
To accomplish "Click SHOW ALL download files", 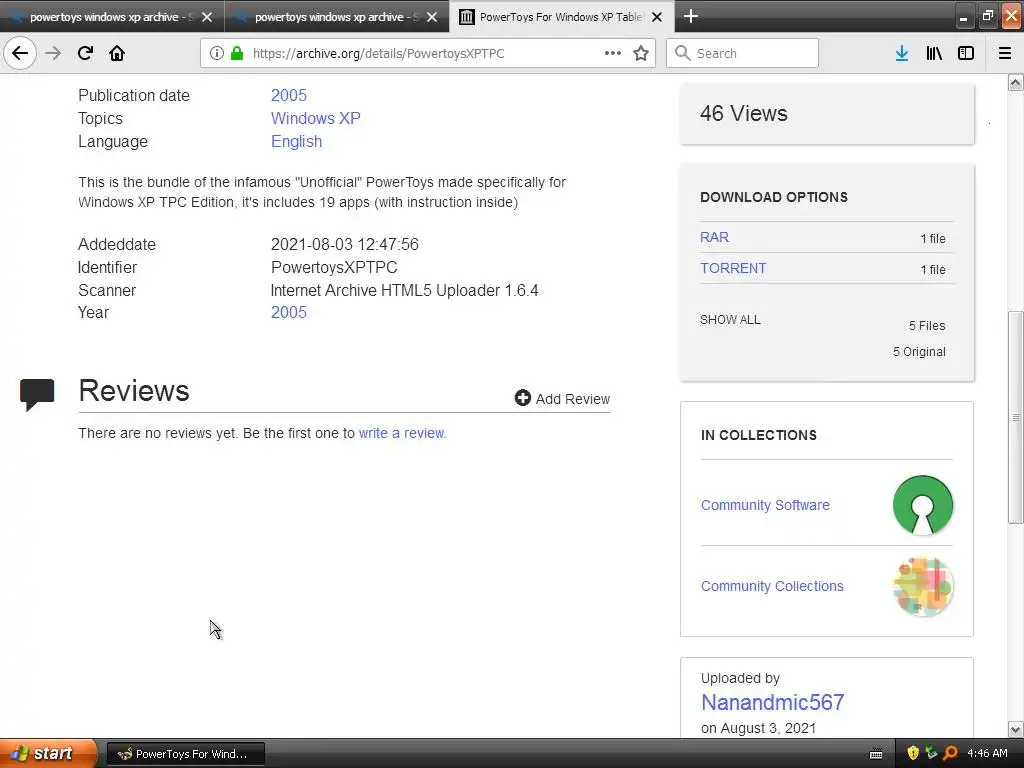I will (x=730, y=320).
